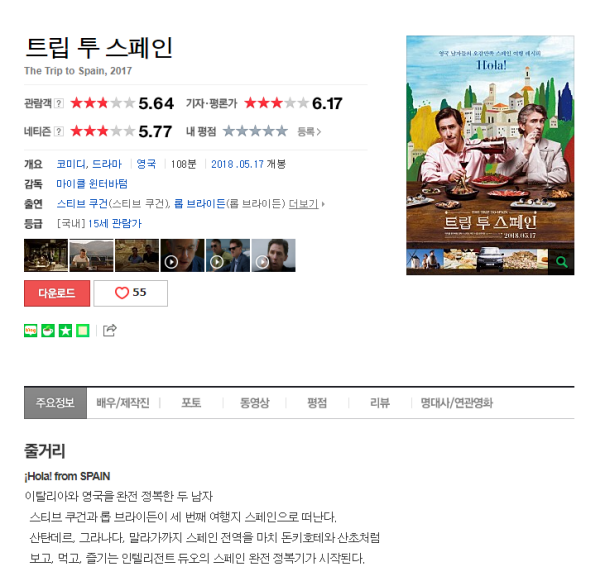
Task: Select the 명대사/연관영화 tab
Action: 457,403
